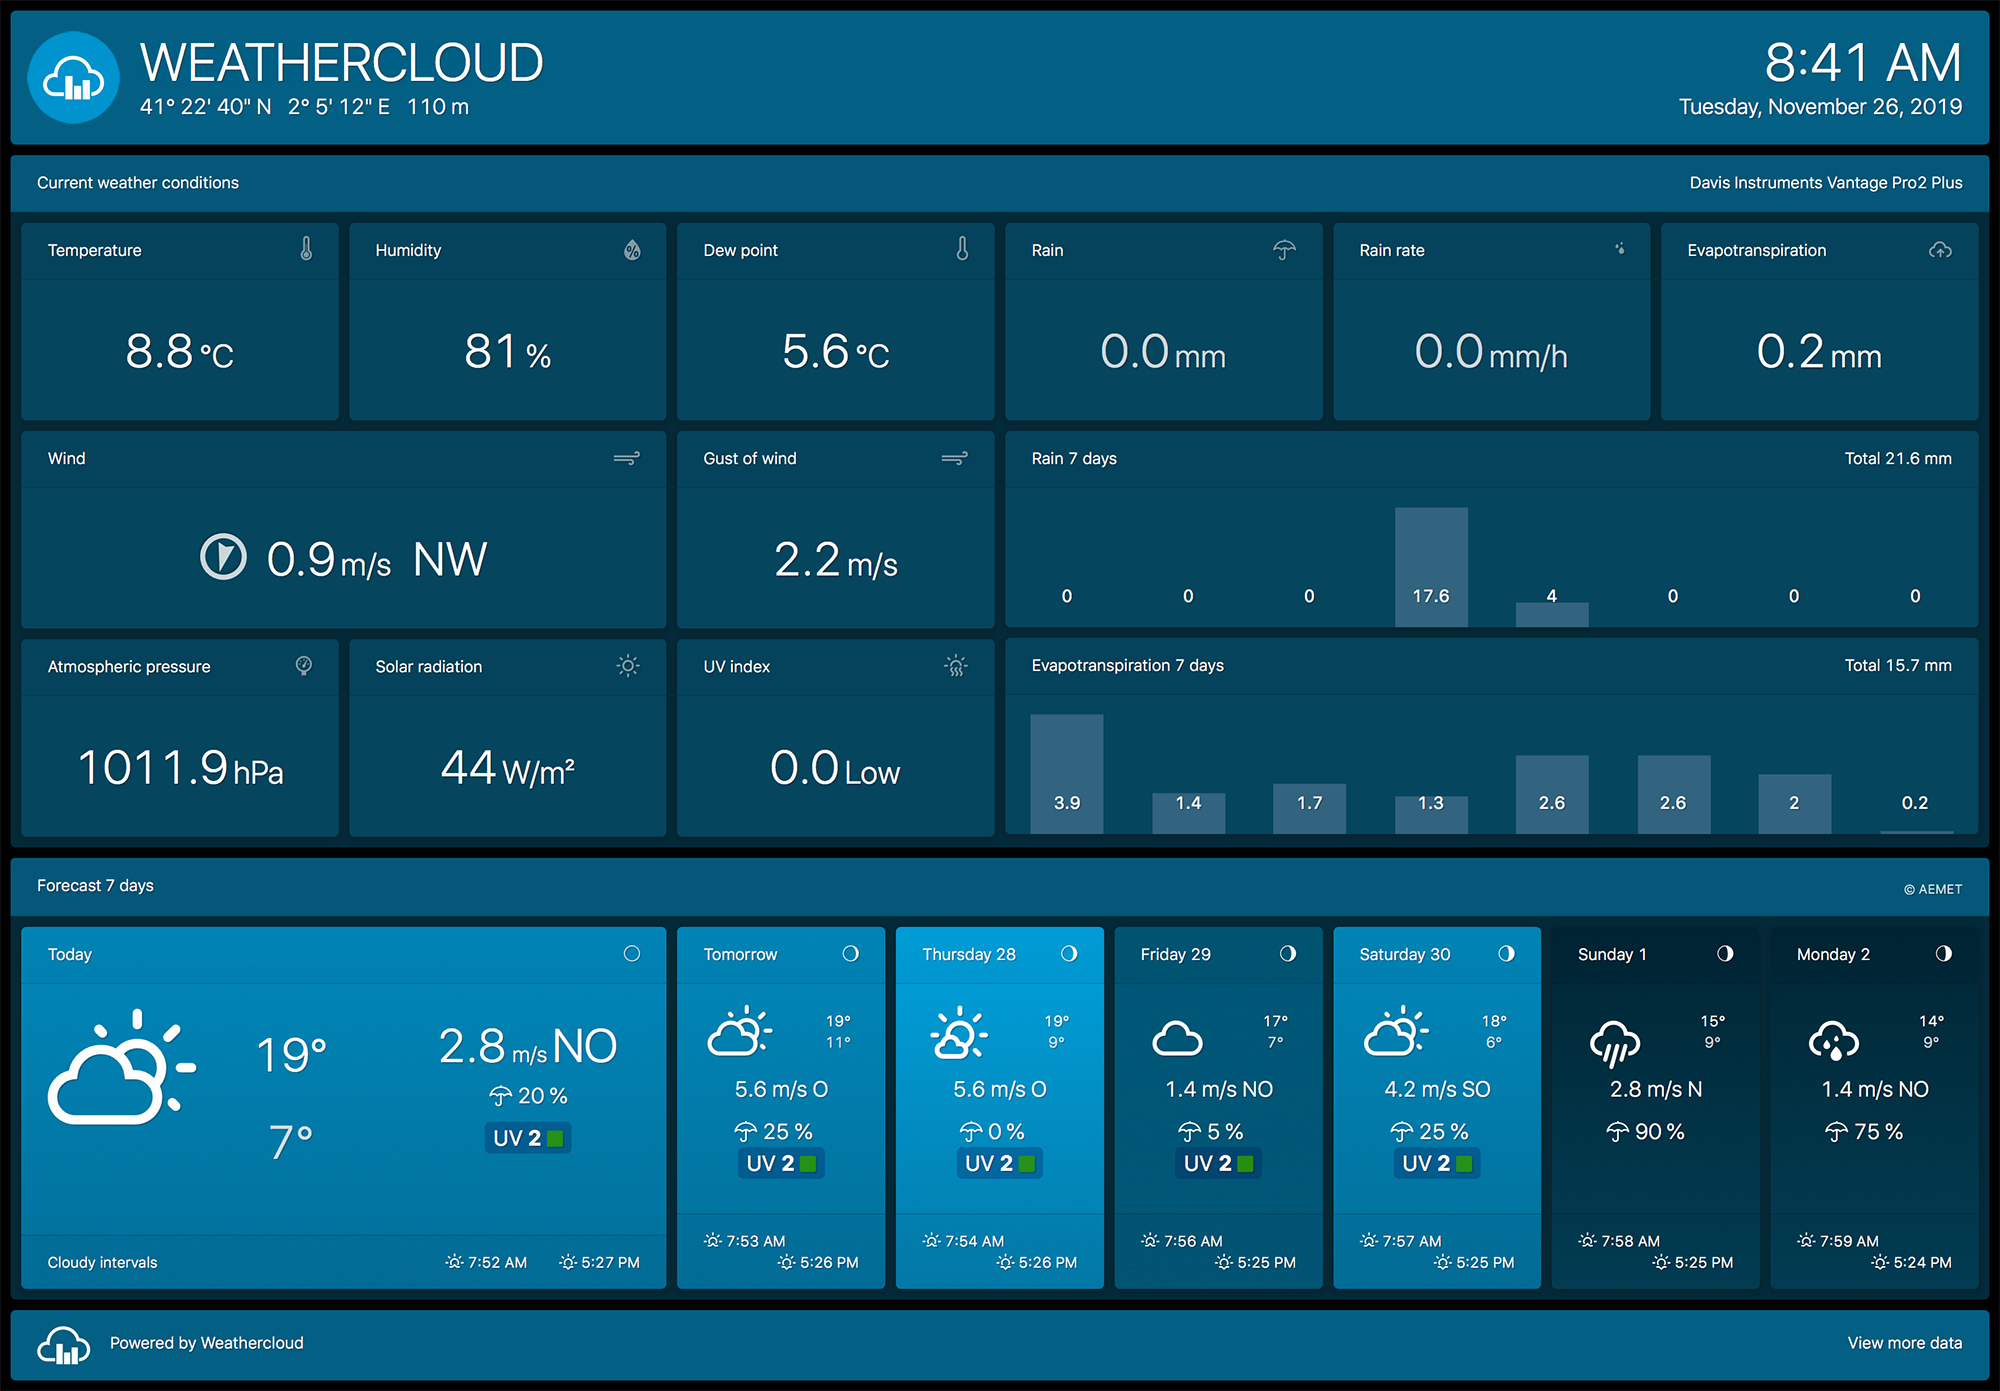
Task: Click the station coordinates text
Action: point(304,106)
